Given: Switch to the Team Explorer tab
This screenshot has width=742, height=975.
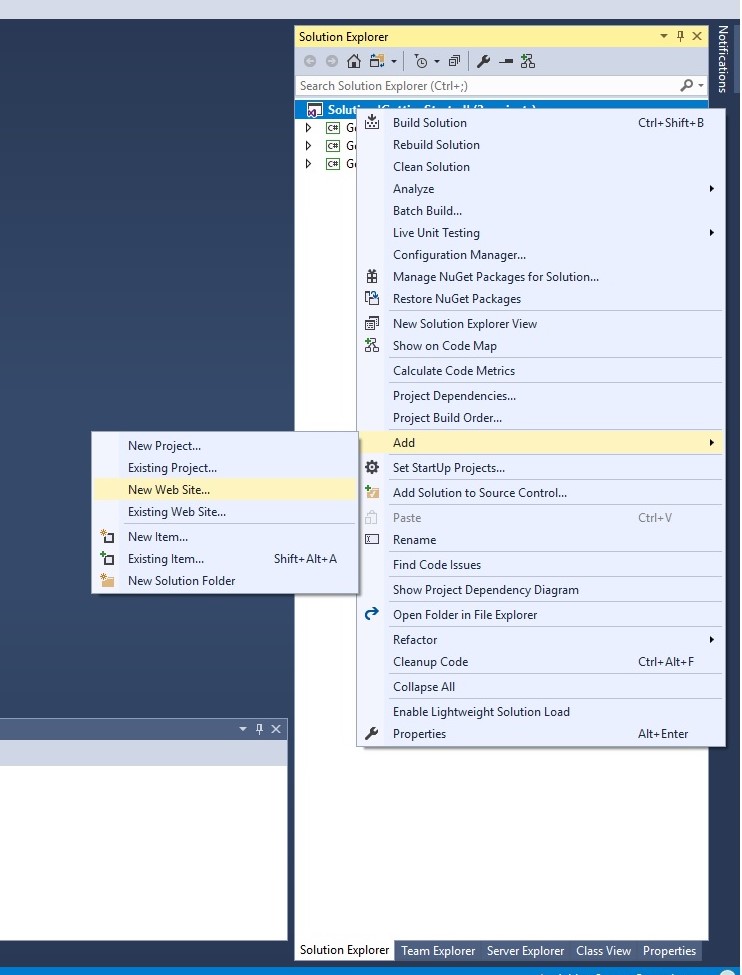Looking at the screenshot, I should [438, 951].
